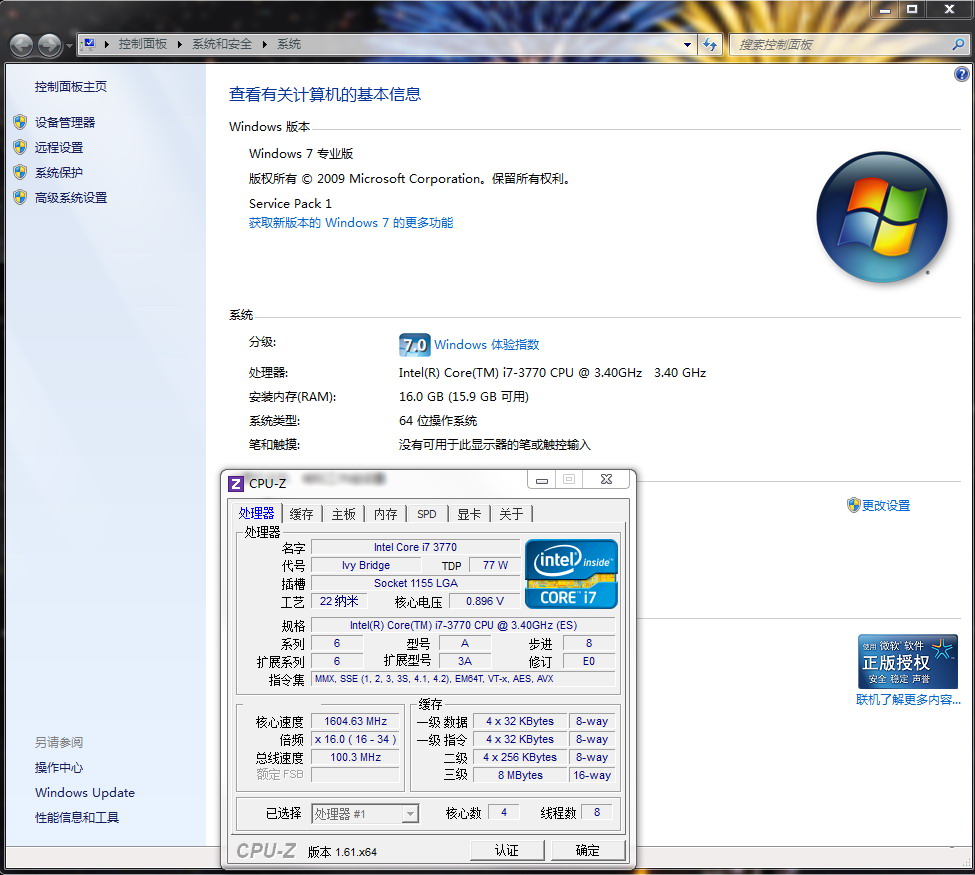Image resolution: width=975 pixels, height=875 pixels.
Task: Switch to 处理器 tab in CPU-Z
Action: point(257,513)
